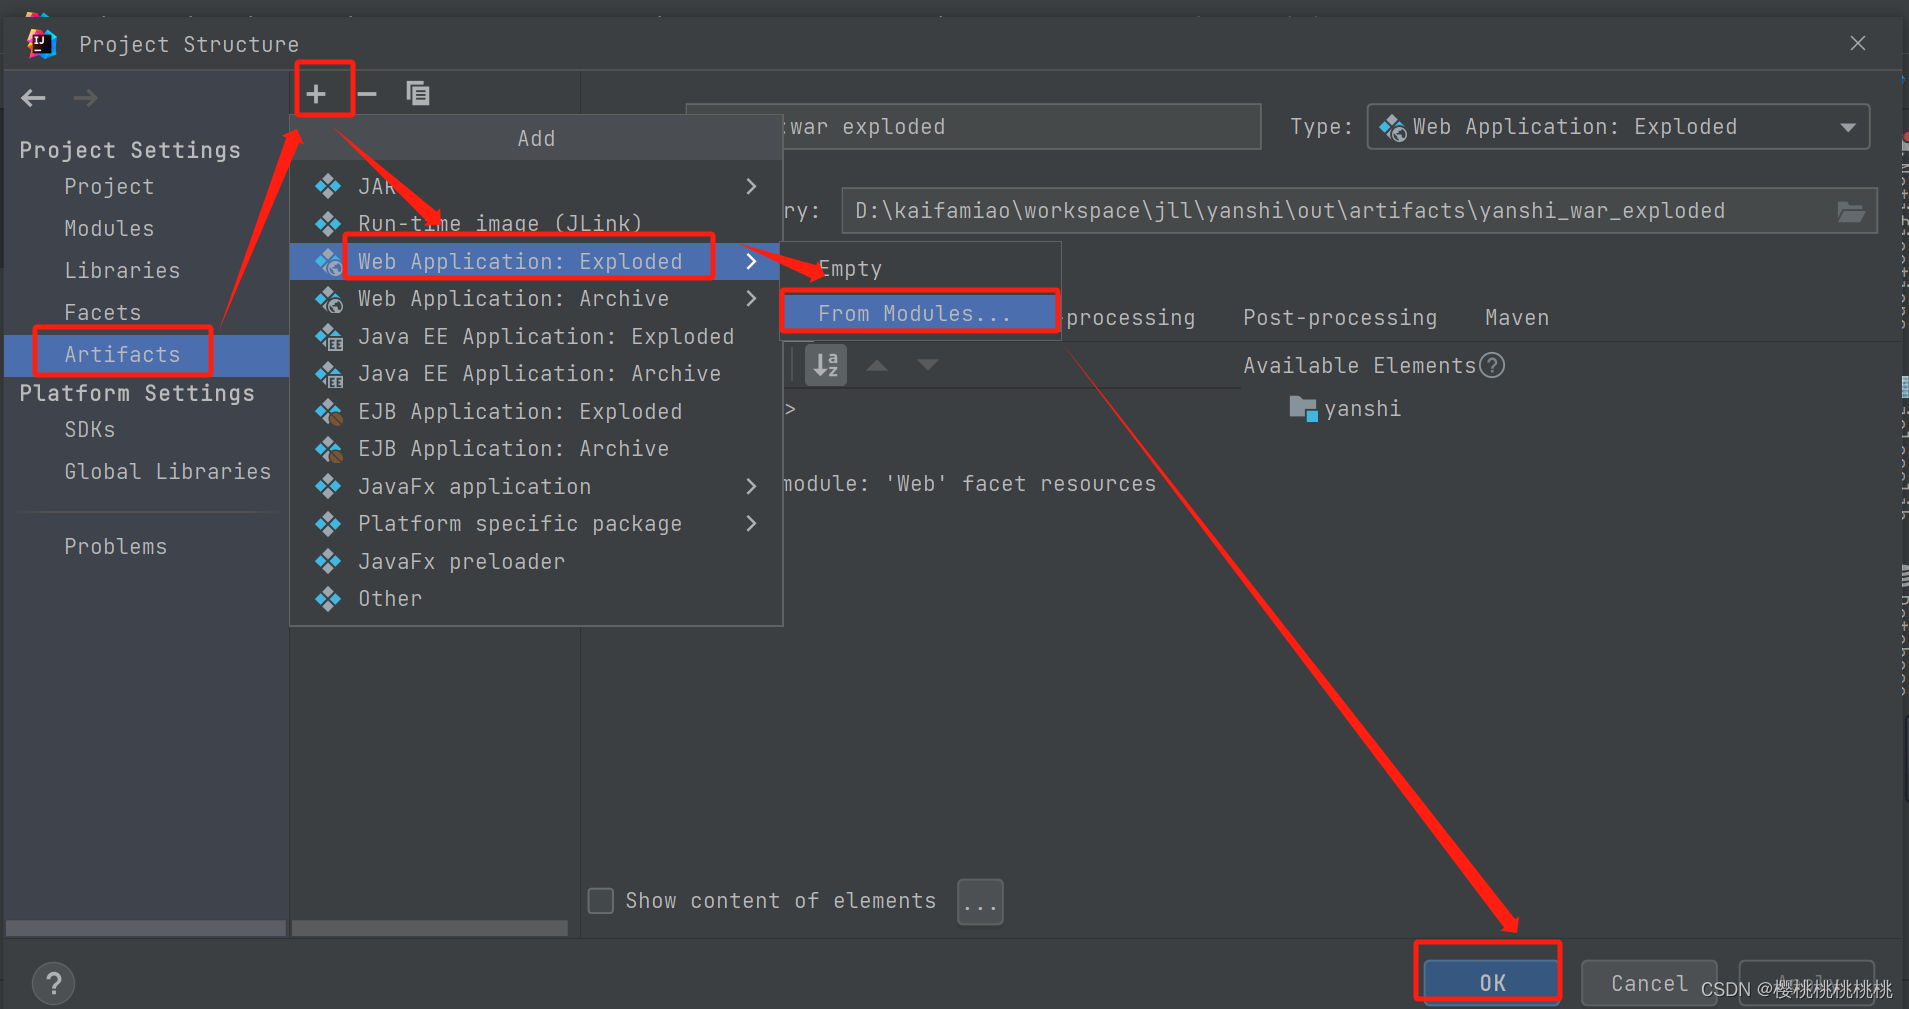The image size is (1909, 1009).
Task: Select Web Application: Exploded menu entry
Action: coord(535,261)
